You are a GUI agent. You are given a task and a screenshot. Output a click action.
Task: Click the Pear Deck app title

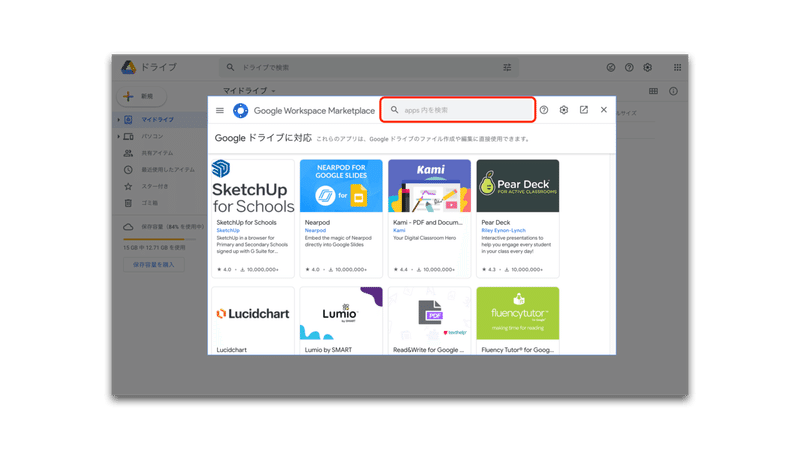pyautogui.click(x=495, y=222)
